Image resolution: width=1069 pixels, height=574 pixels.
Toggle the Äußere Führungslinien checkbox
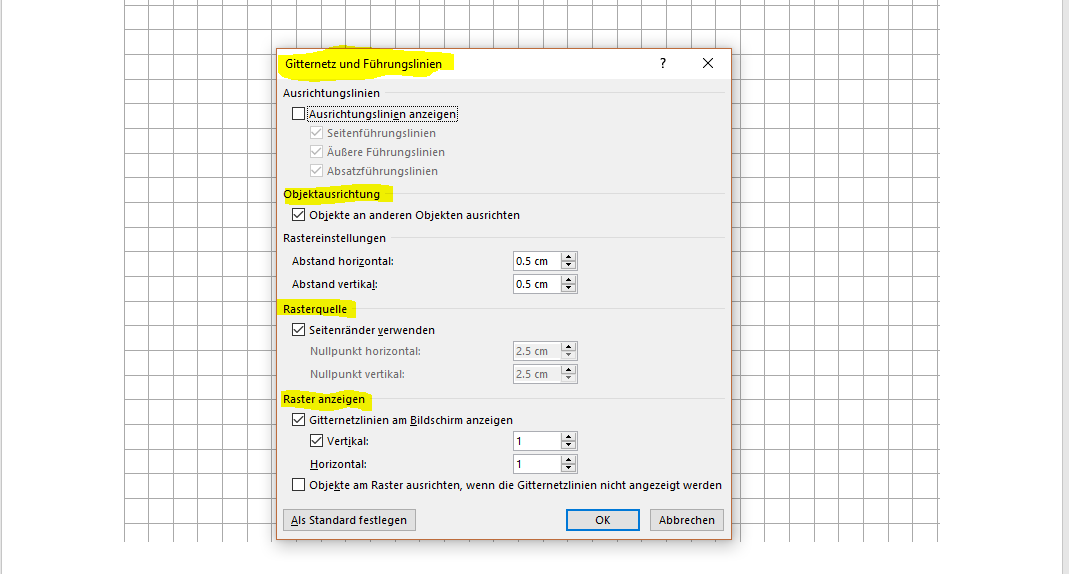click(x=316, y=152)
